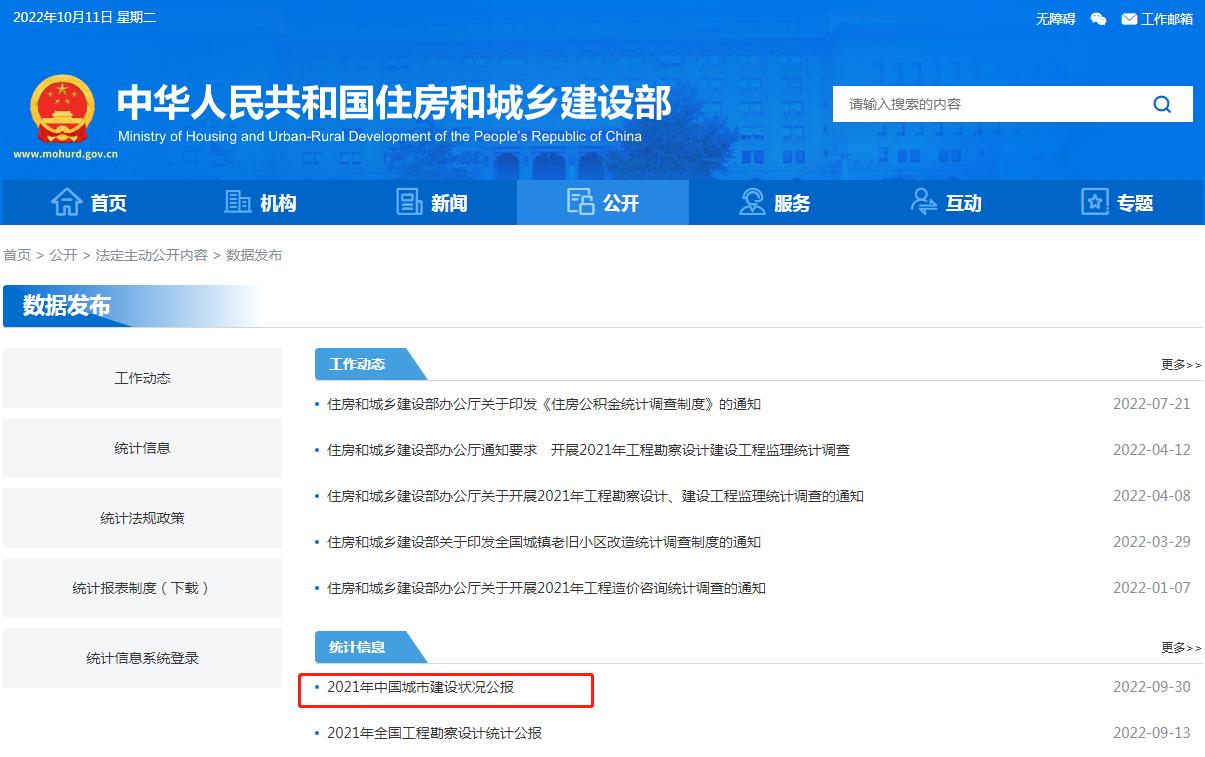Open the 服务 navigation tab

[774, 203]
